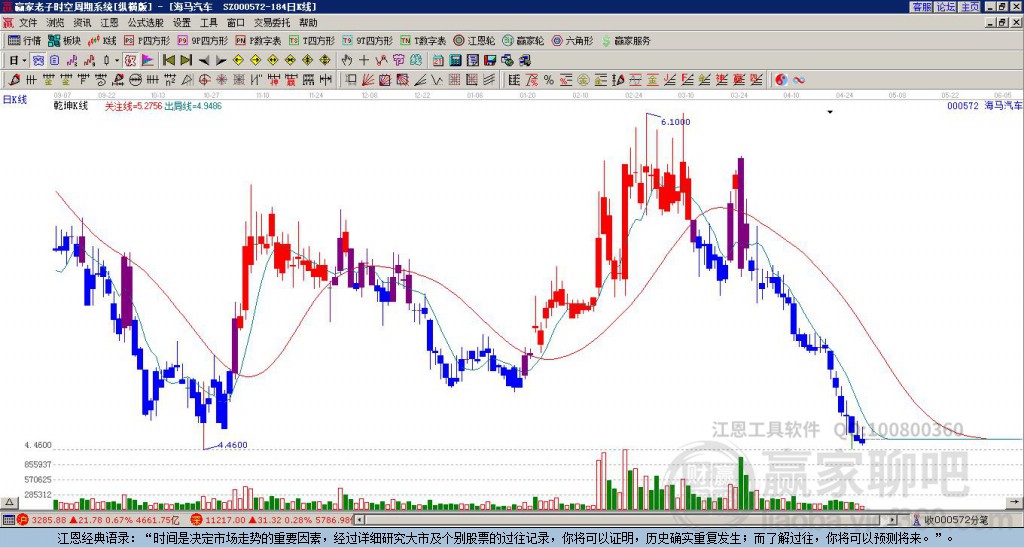
Task: Open the 帮助 menu
Action: point(308,23)
